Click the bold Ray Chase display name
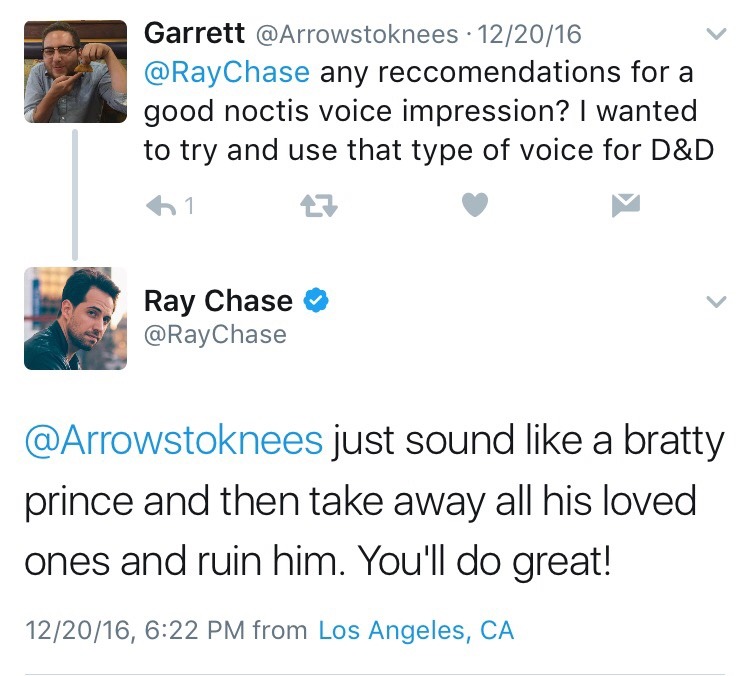The image size is (750, 676). pos(219,300)
